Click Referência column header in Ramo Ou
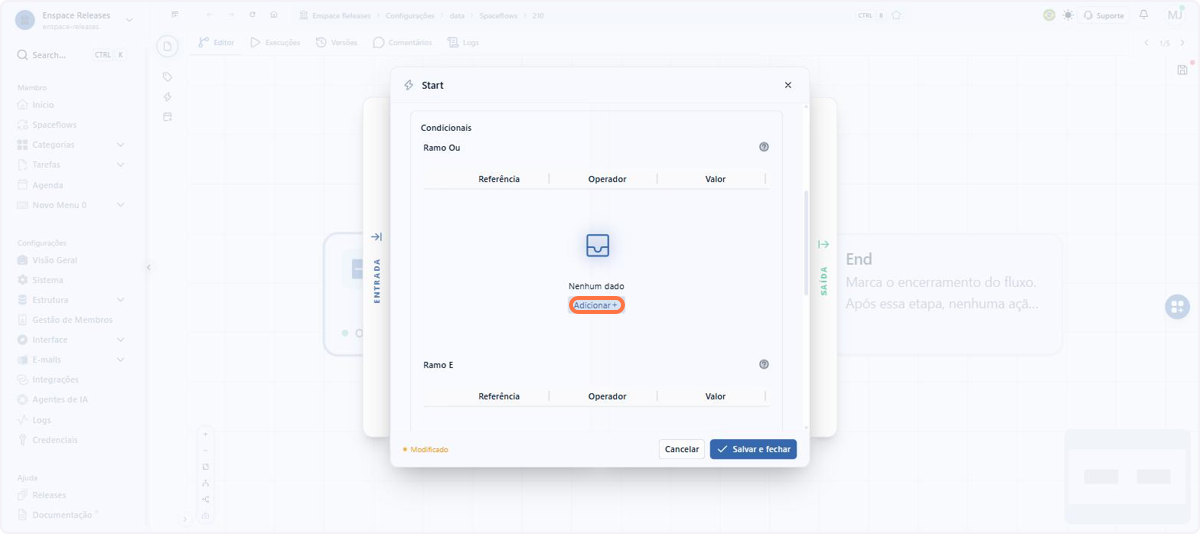This screenshot has width=1200, height=534. [499, 179]
